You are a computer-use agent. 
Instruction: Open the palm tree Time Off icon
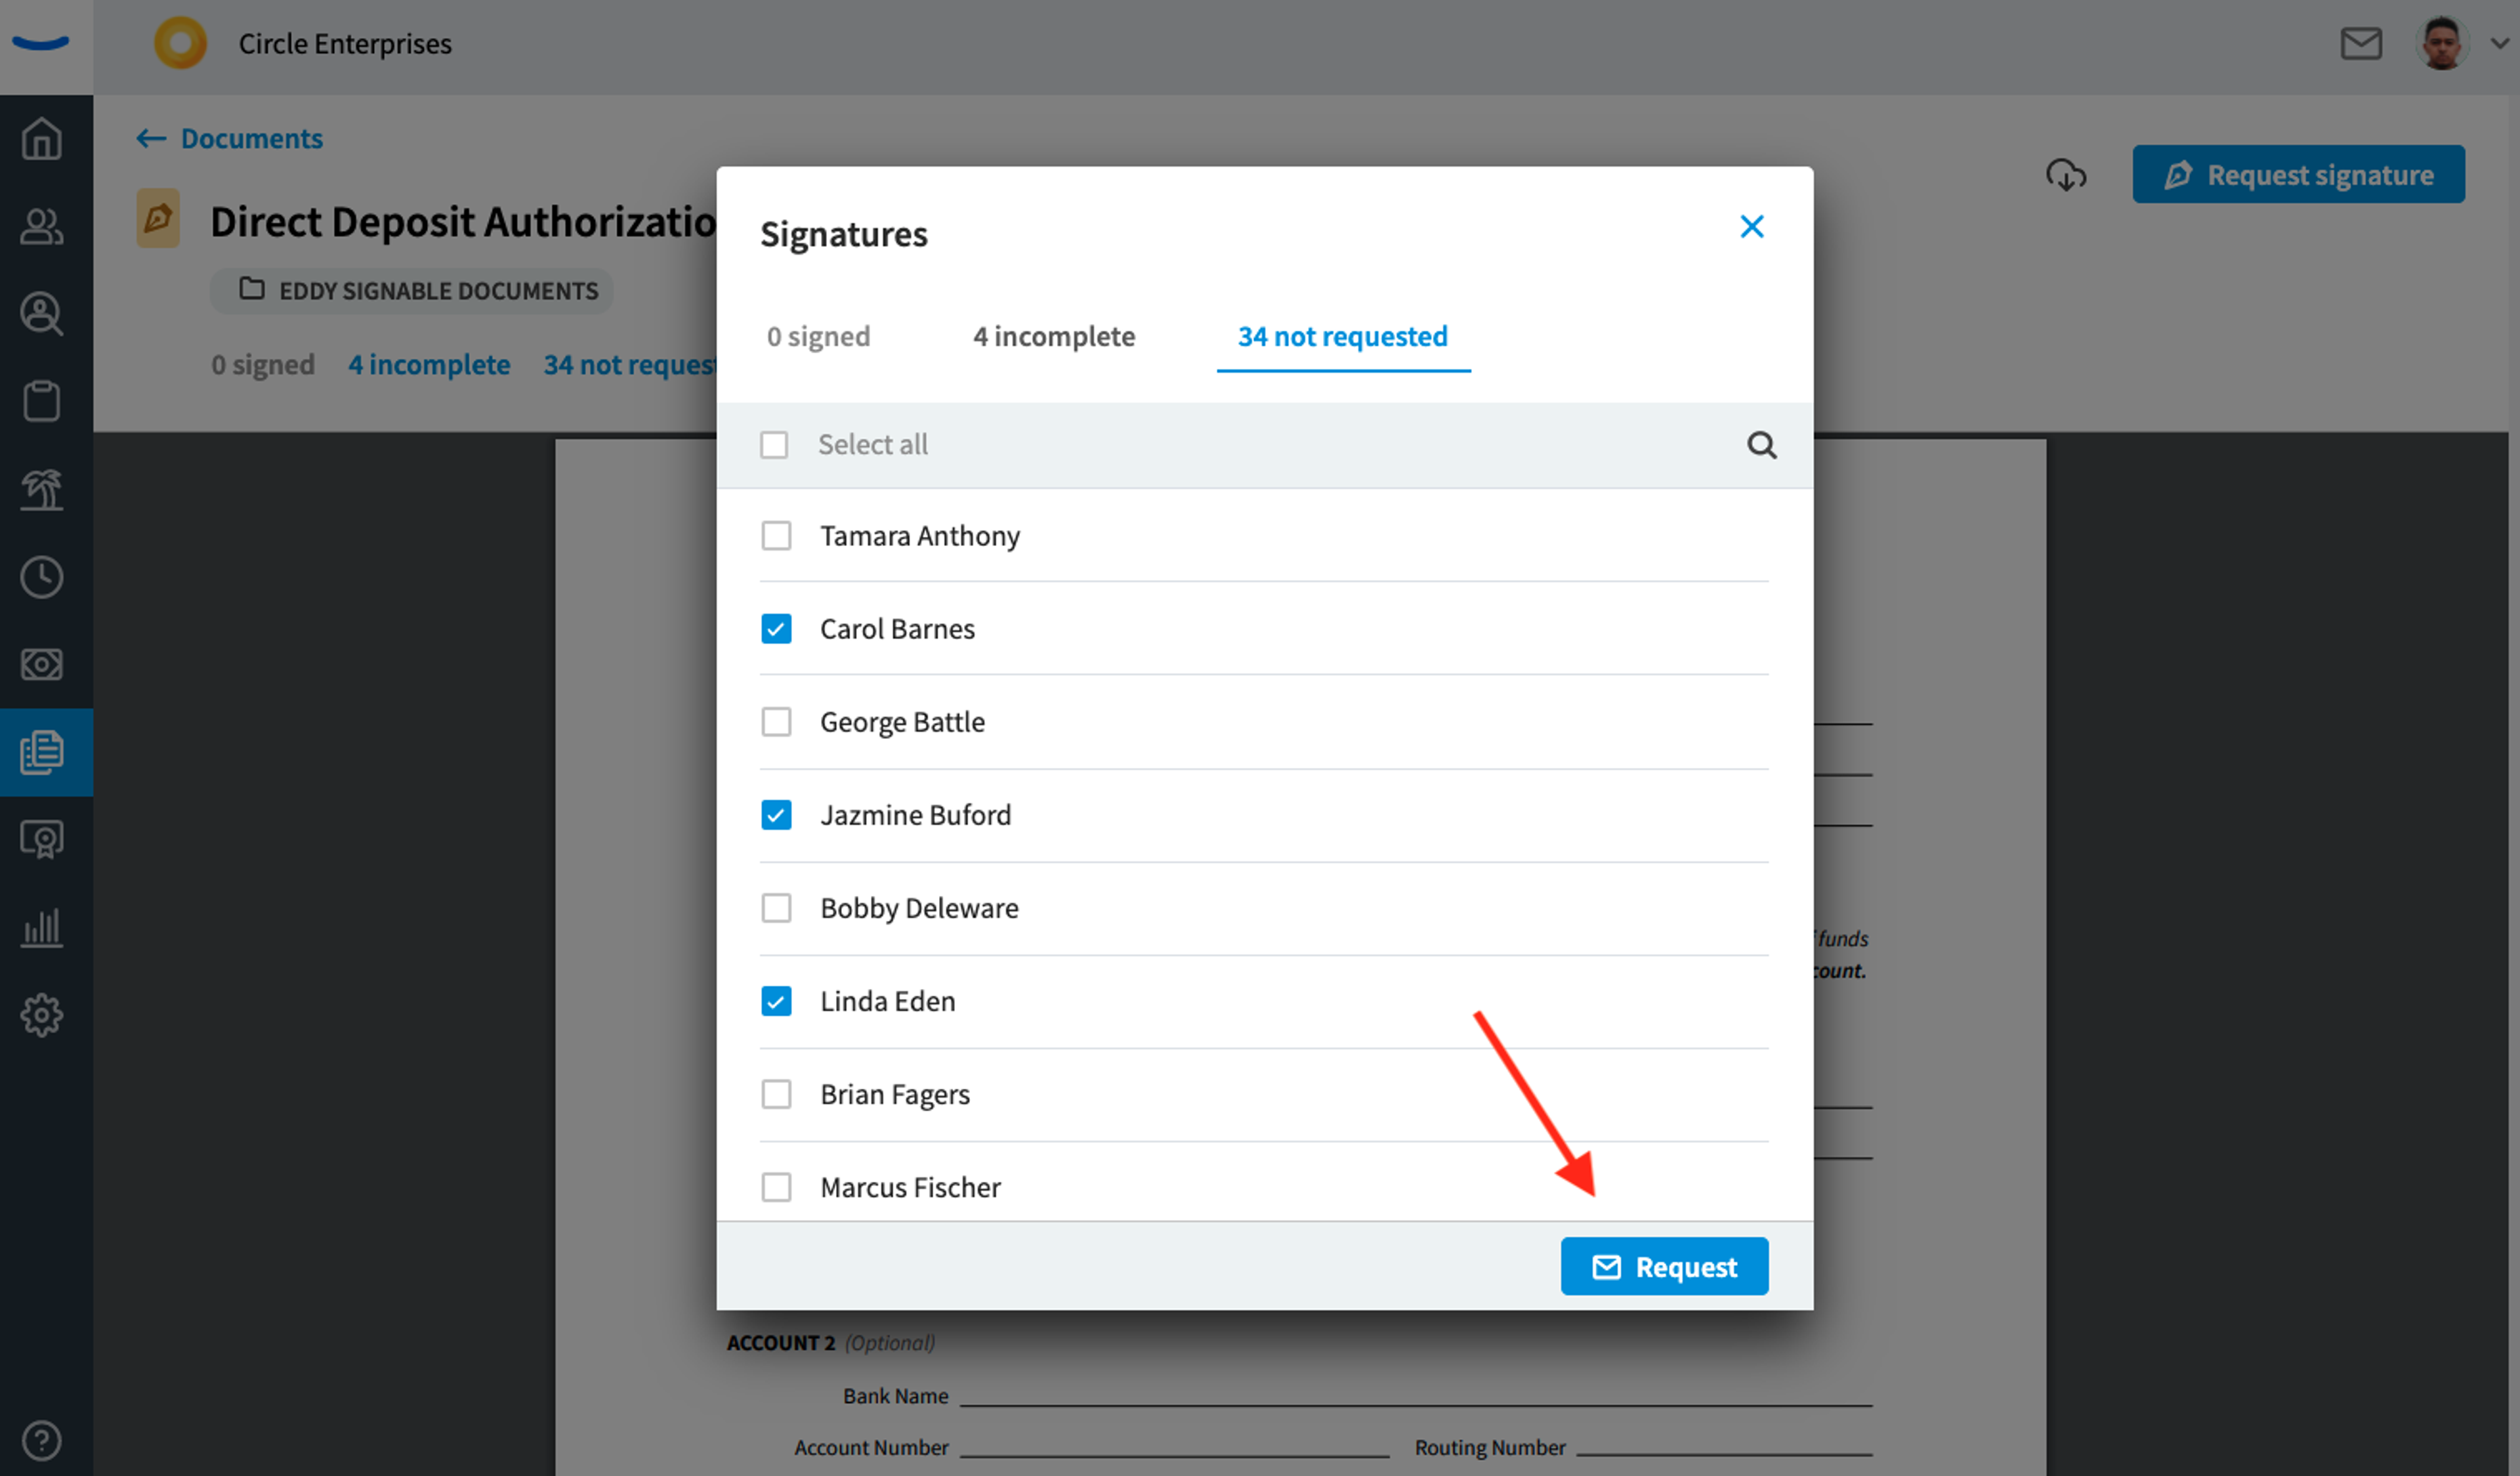pyautogui.click(x=42, y=489)
